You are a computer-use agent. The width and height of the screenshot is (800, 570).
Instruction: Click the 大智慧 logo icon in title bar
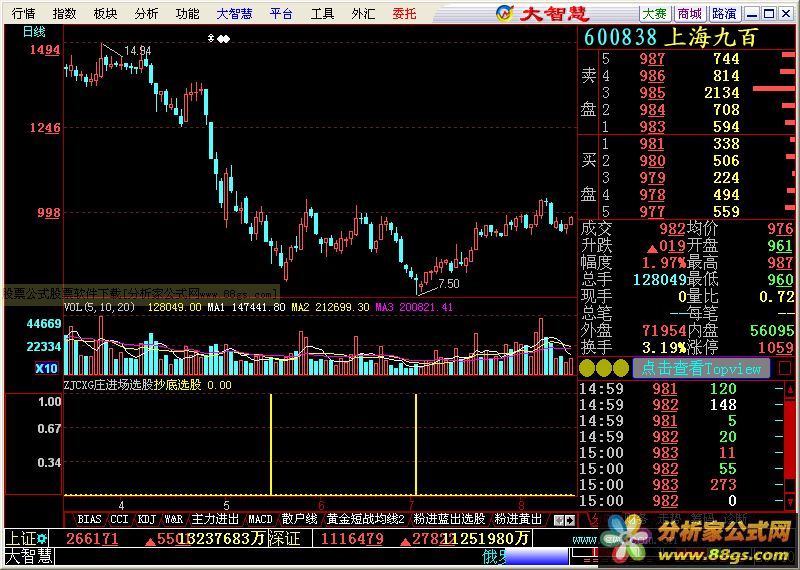coord(505,13)
